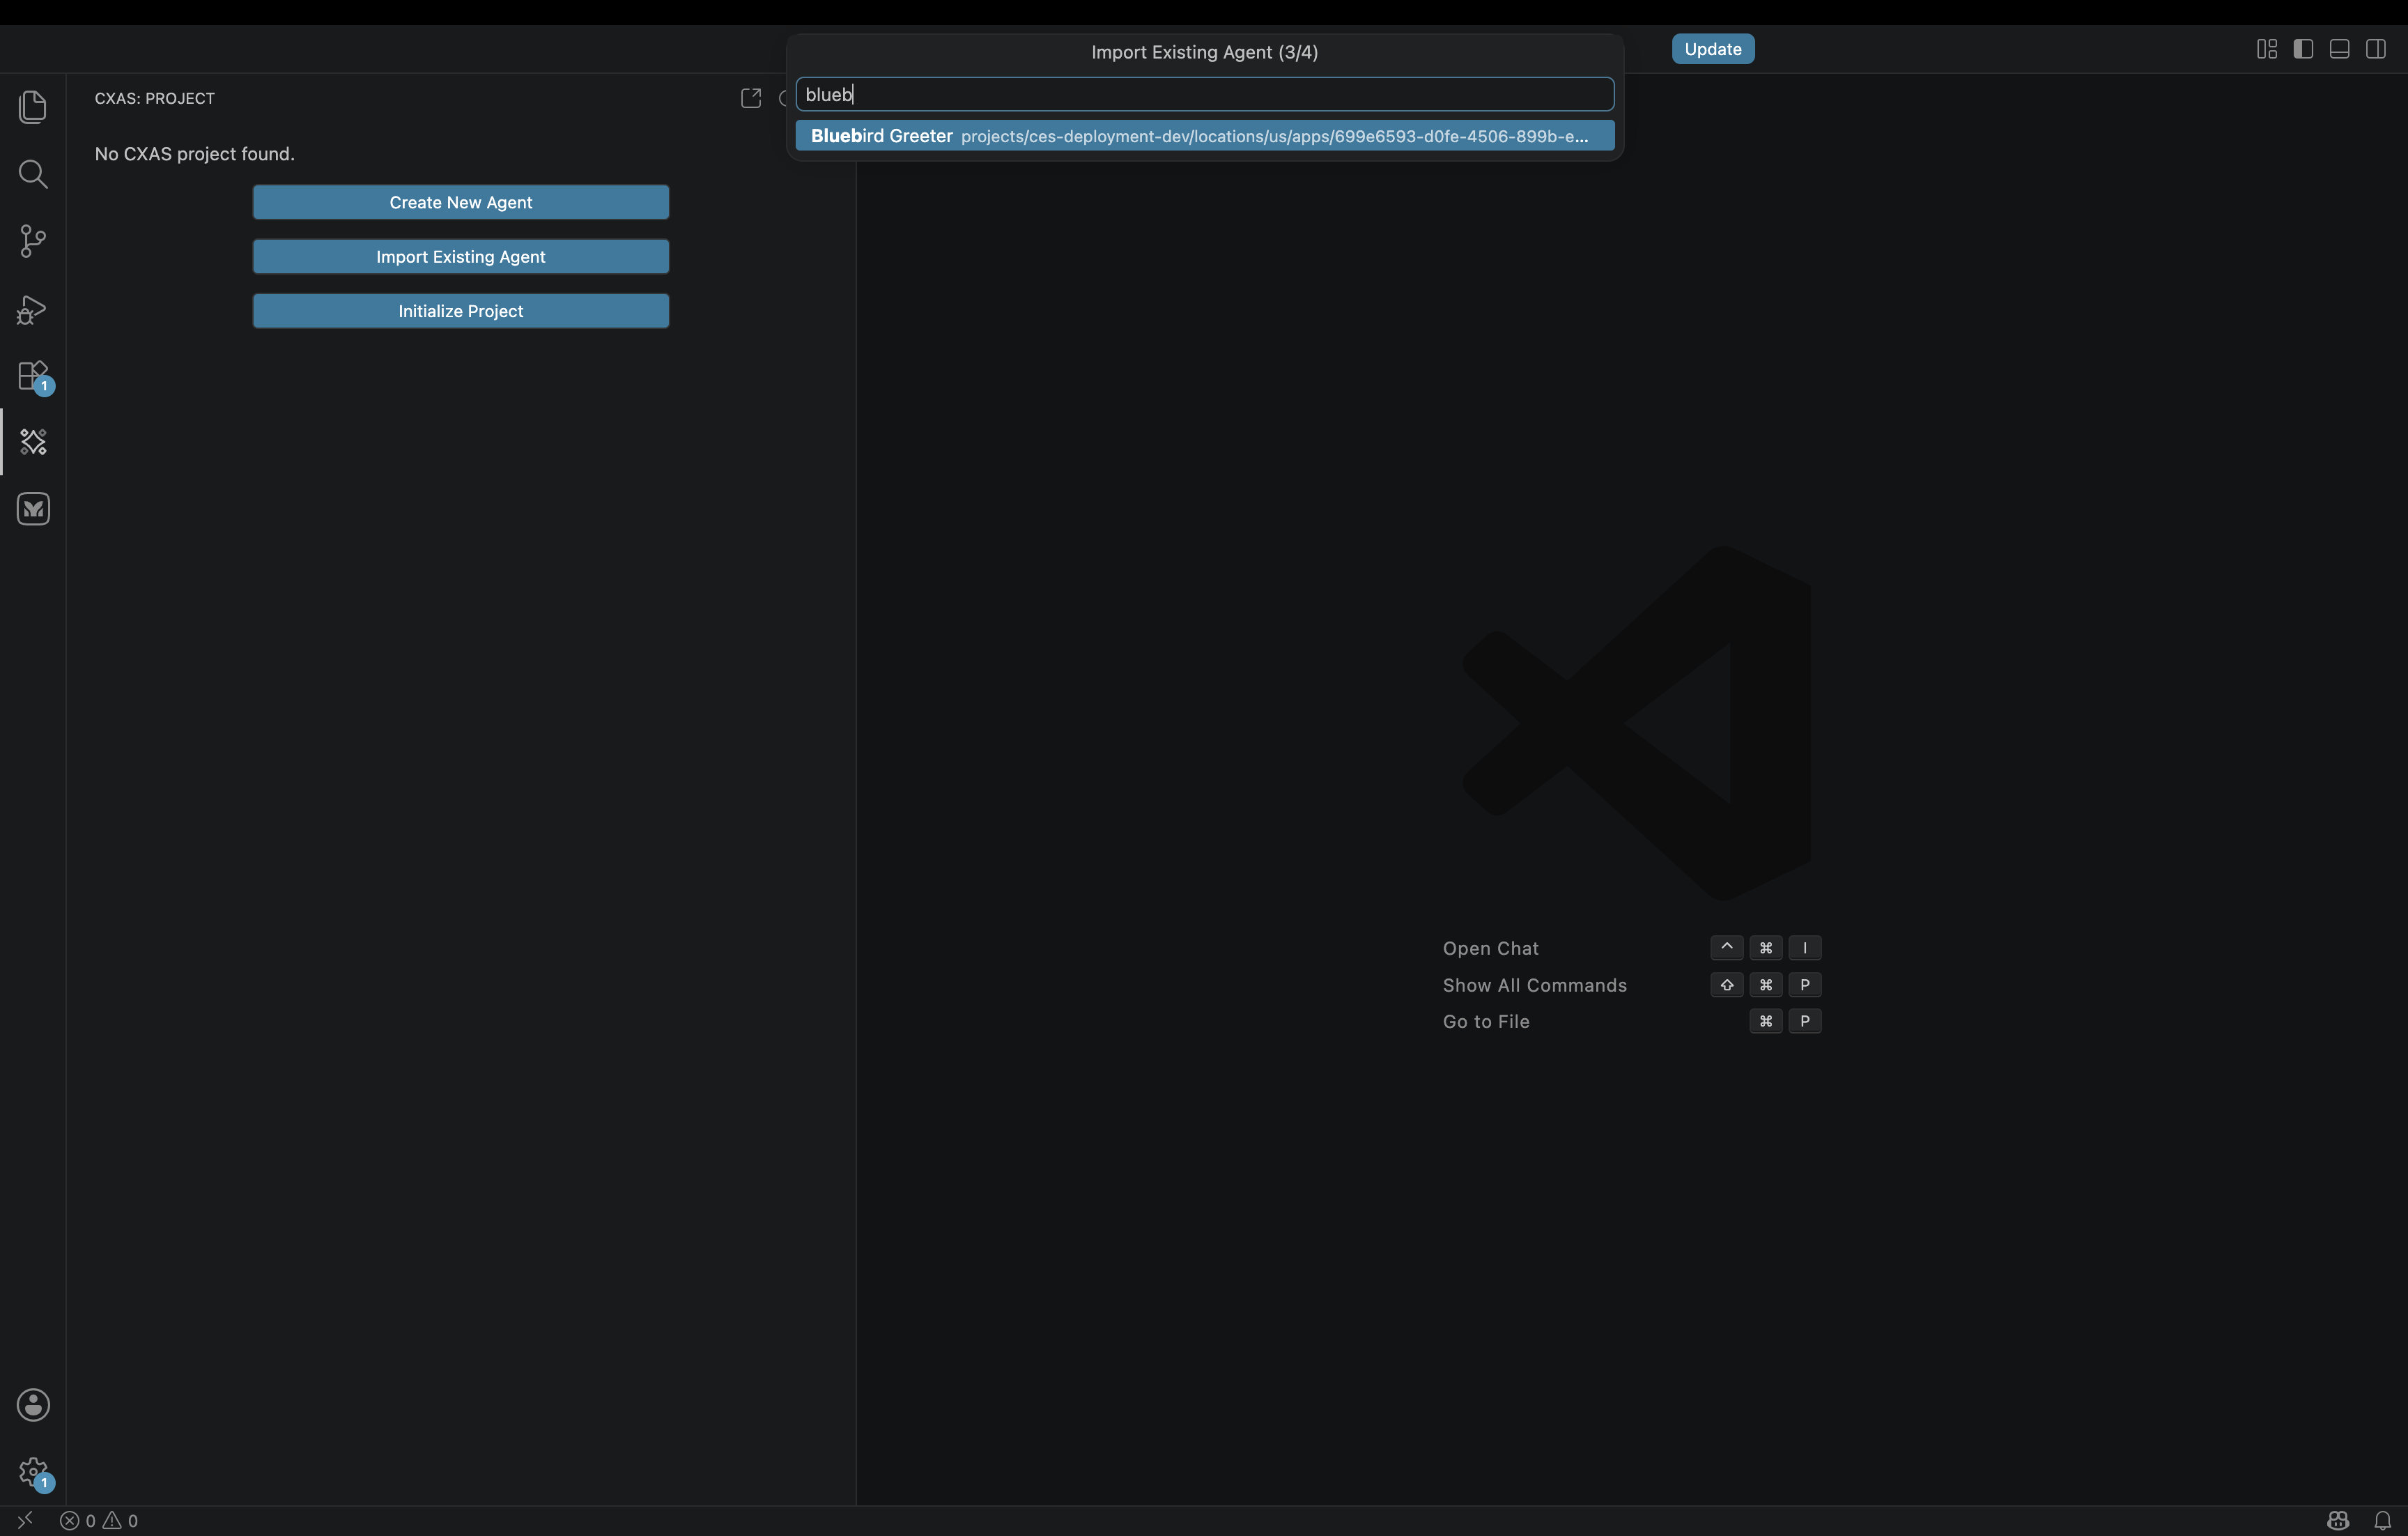This screenshot has width=2408, height=1536.
Task: Select the Bluebird Greeter agent result
Action: click(1204, 136)
